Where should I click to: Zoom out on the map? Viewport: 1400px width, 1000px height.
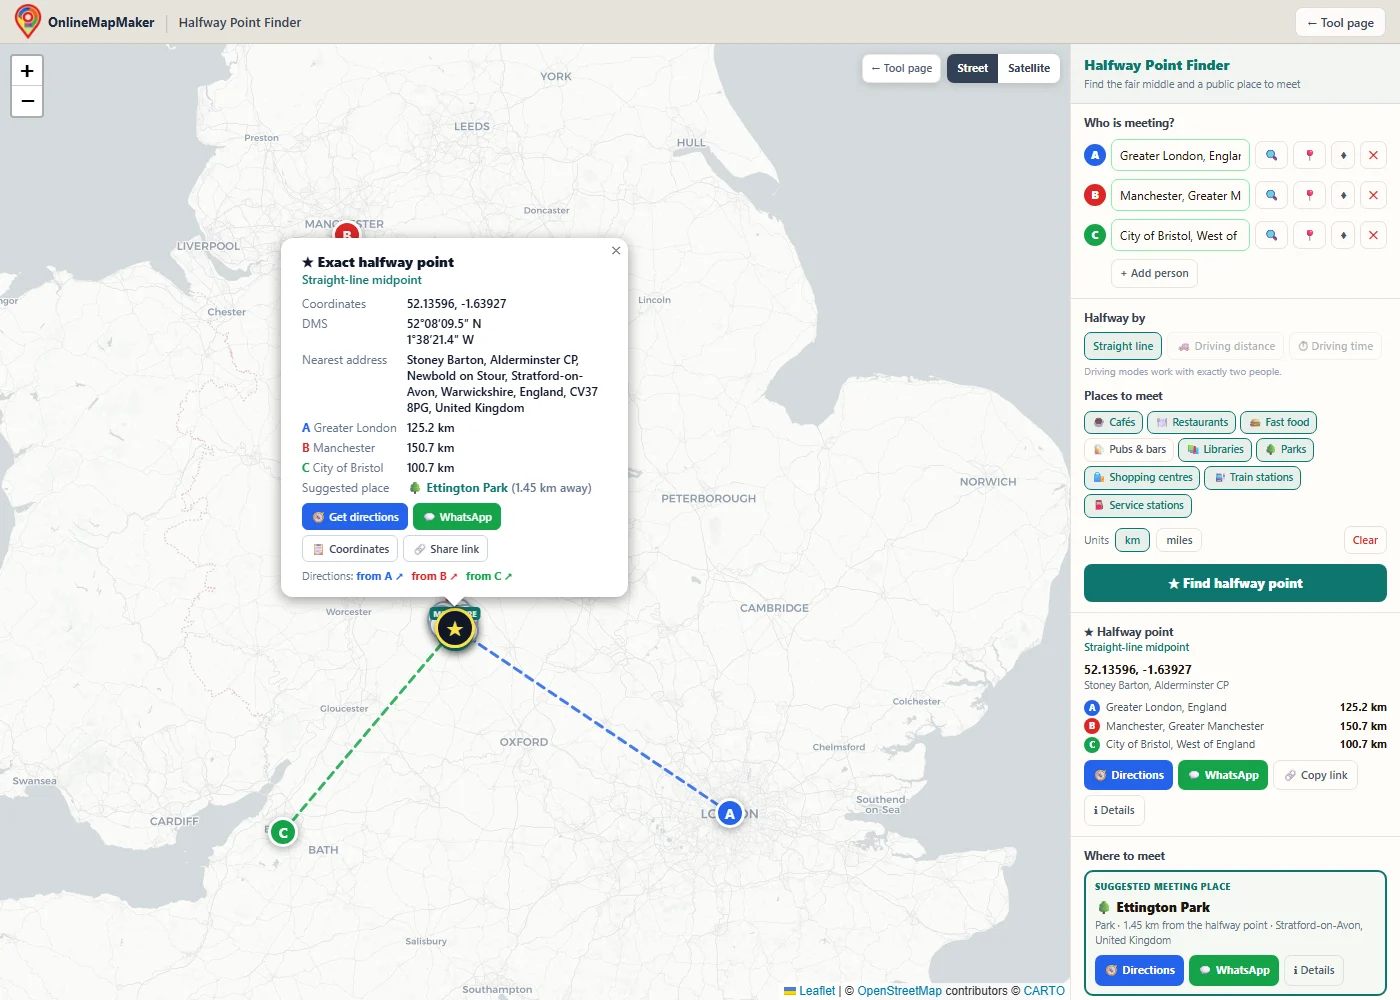coord(27,101)
